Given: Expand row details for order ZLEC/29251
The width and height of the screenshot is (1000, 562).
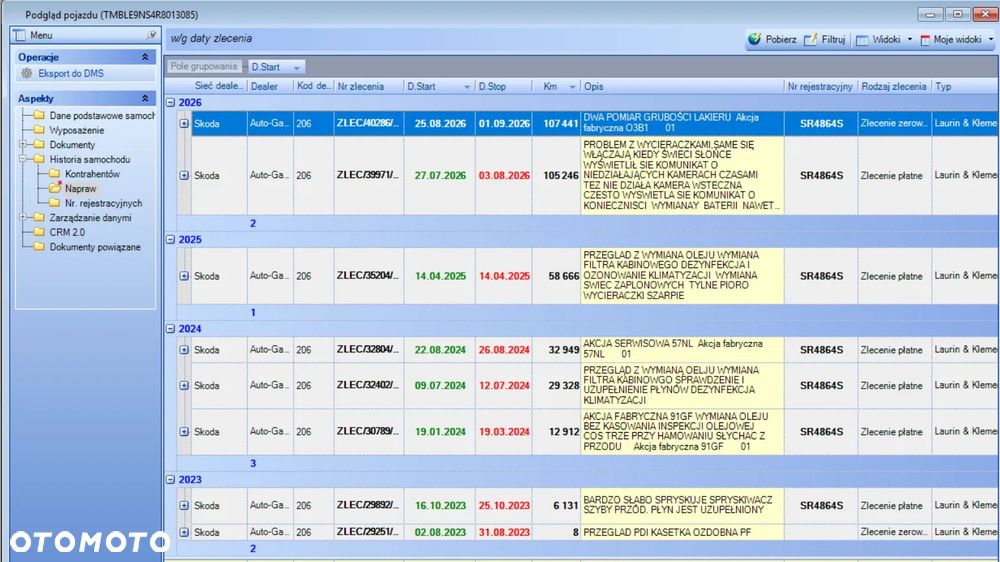Looking at the screenshot, I should (184, 532).
